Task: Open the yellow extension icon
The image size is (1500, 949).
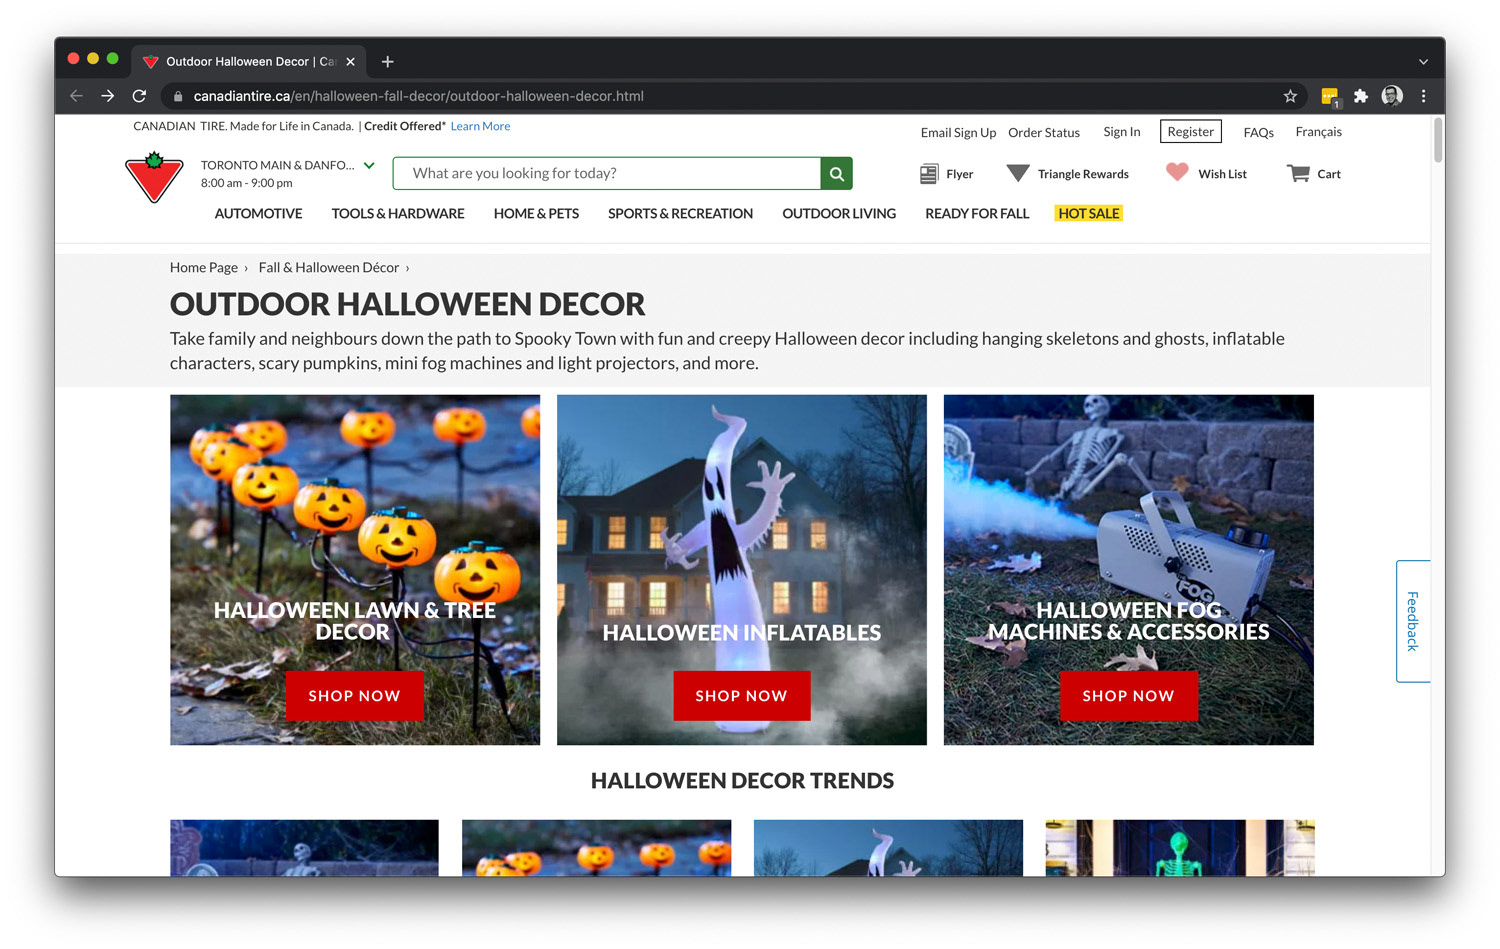Action: 1330,96
